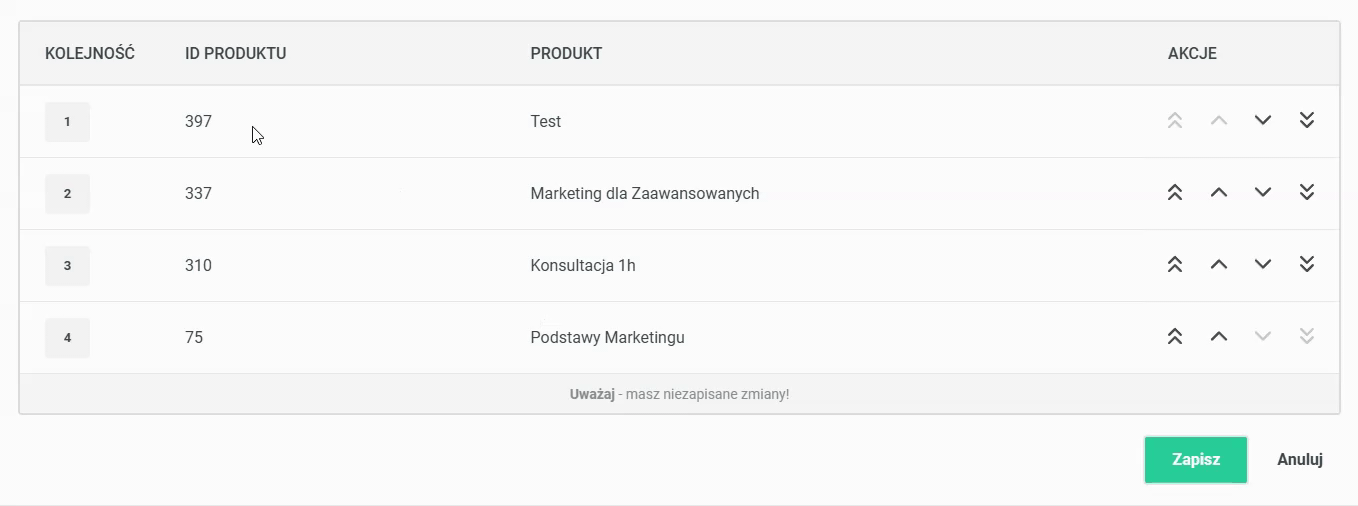Select the Podstawy Marketingu product name

(x=607, y=337)
